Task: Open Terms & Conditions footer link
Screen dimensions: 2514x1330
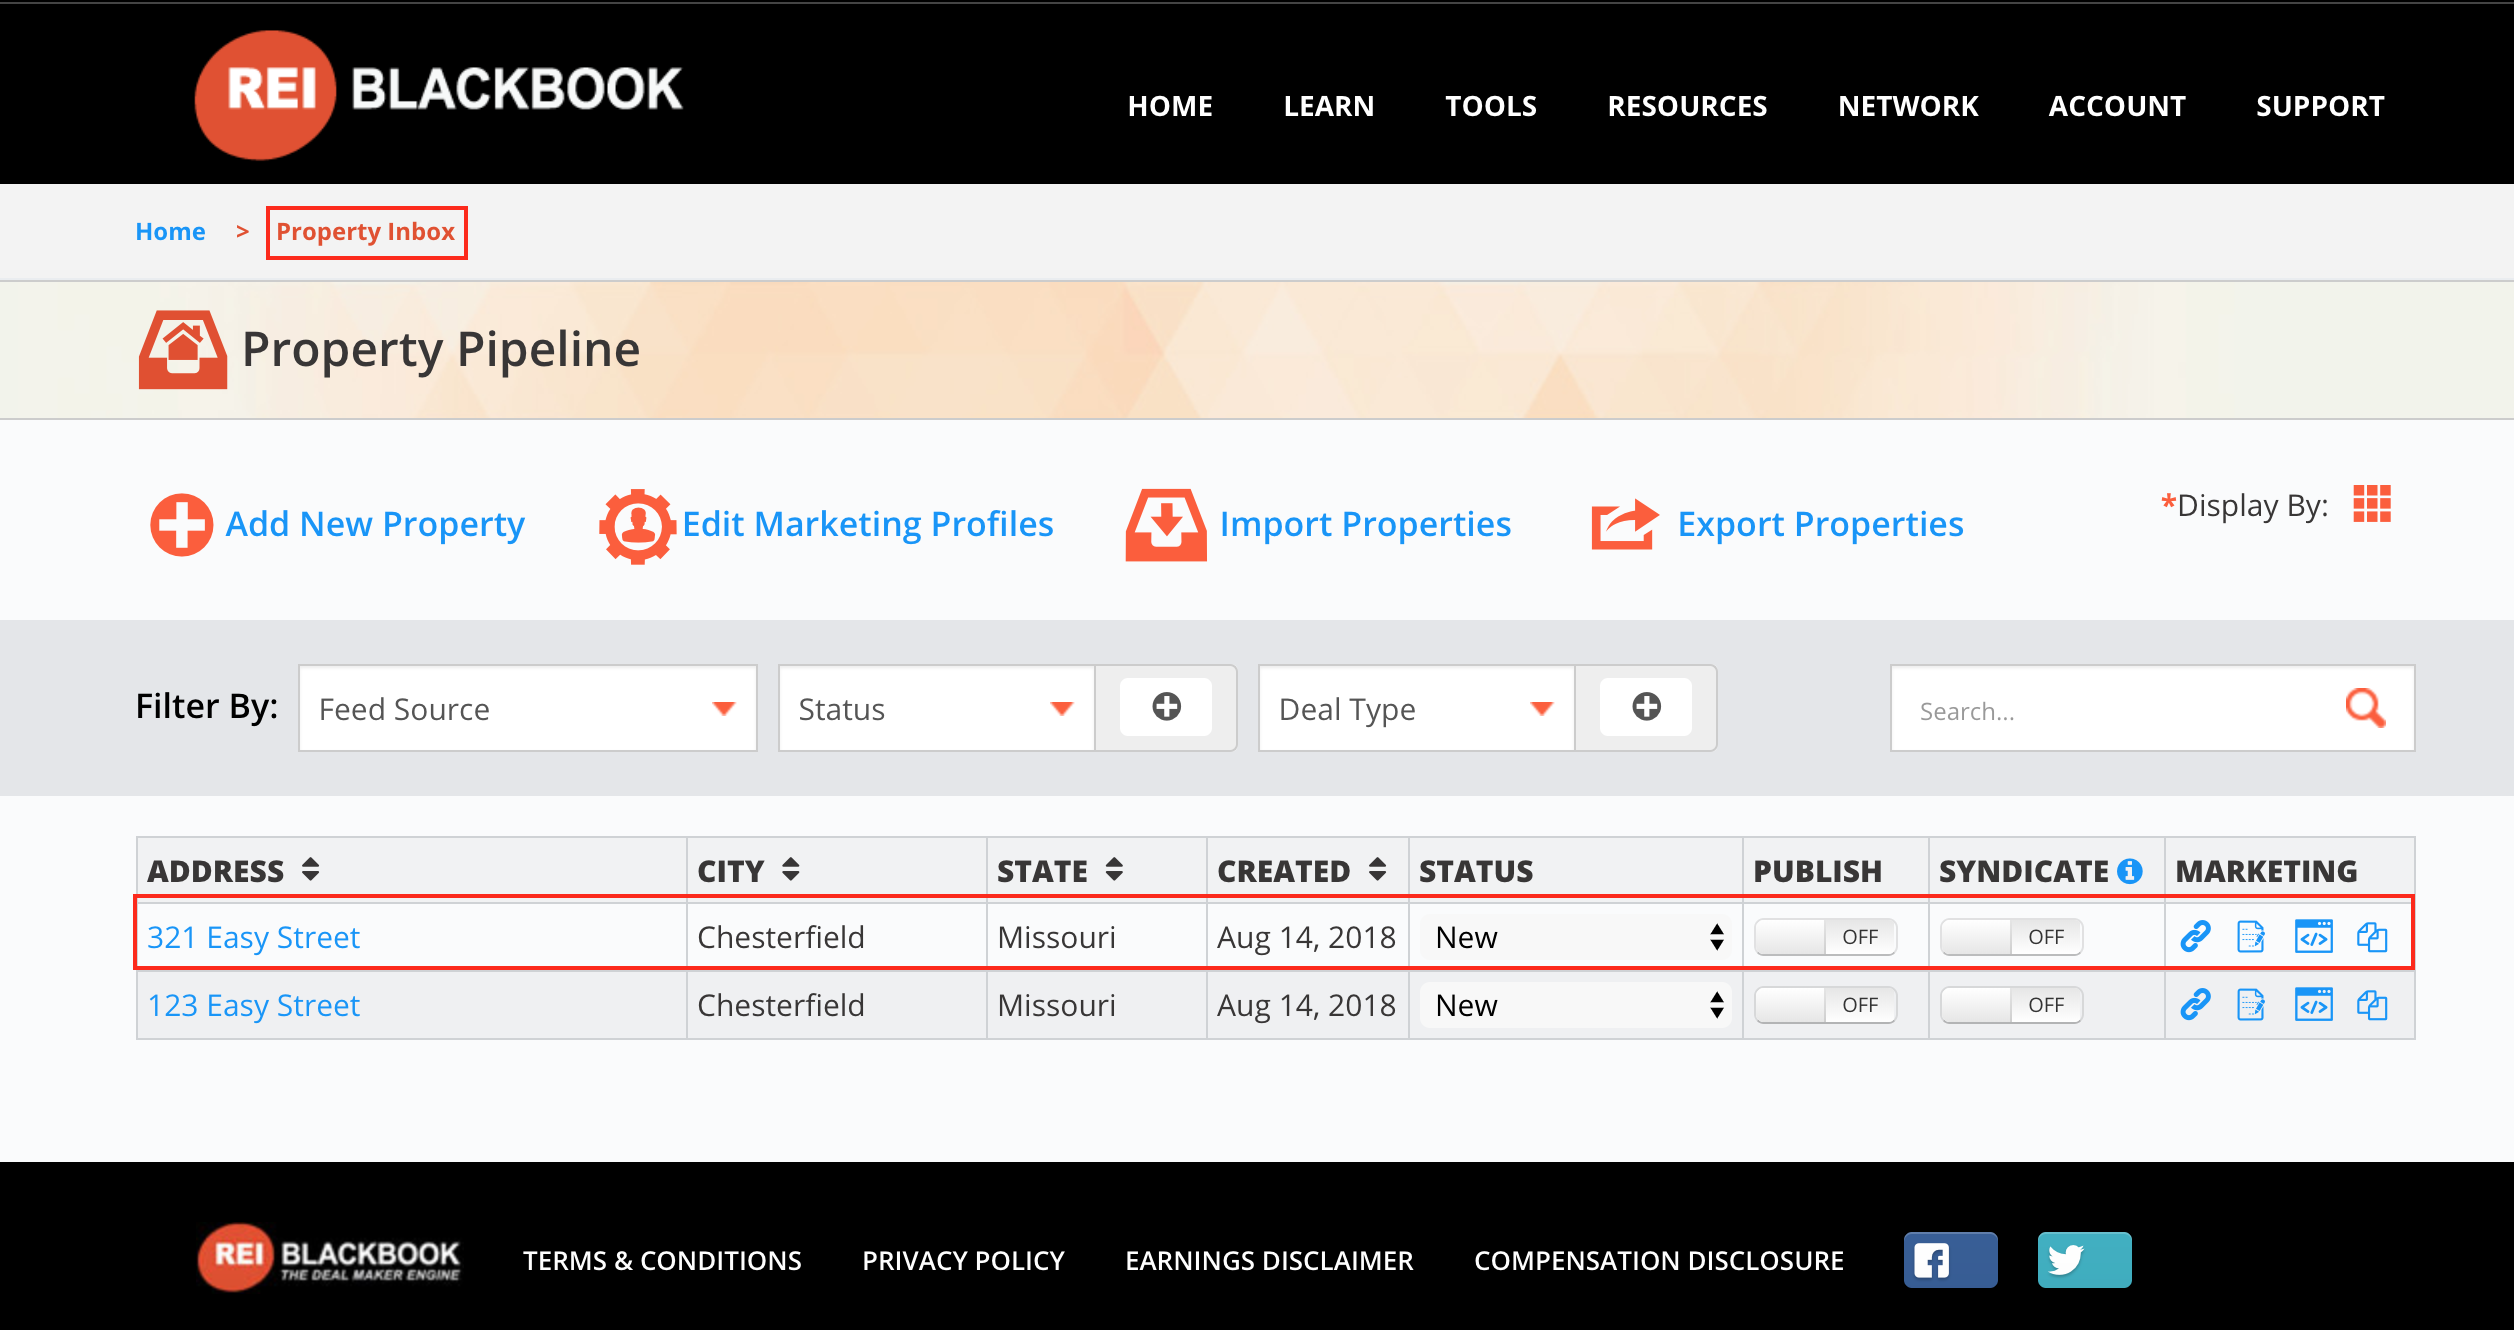Action: (662, 1260)
